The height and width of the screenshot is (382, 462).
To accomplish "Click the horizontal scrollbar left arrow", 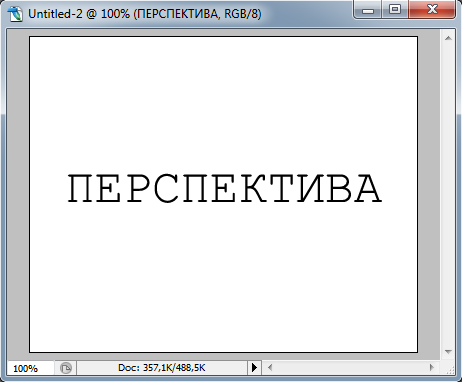I will [270, 368].
